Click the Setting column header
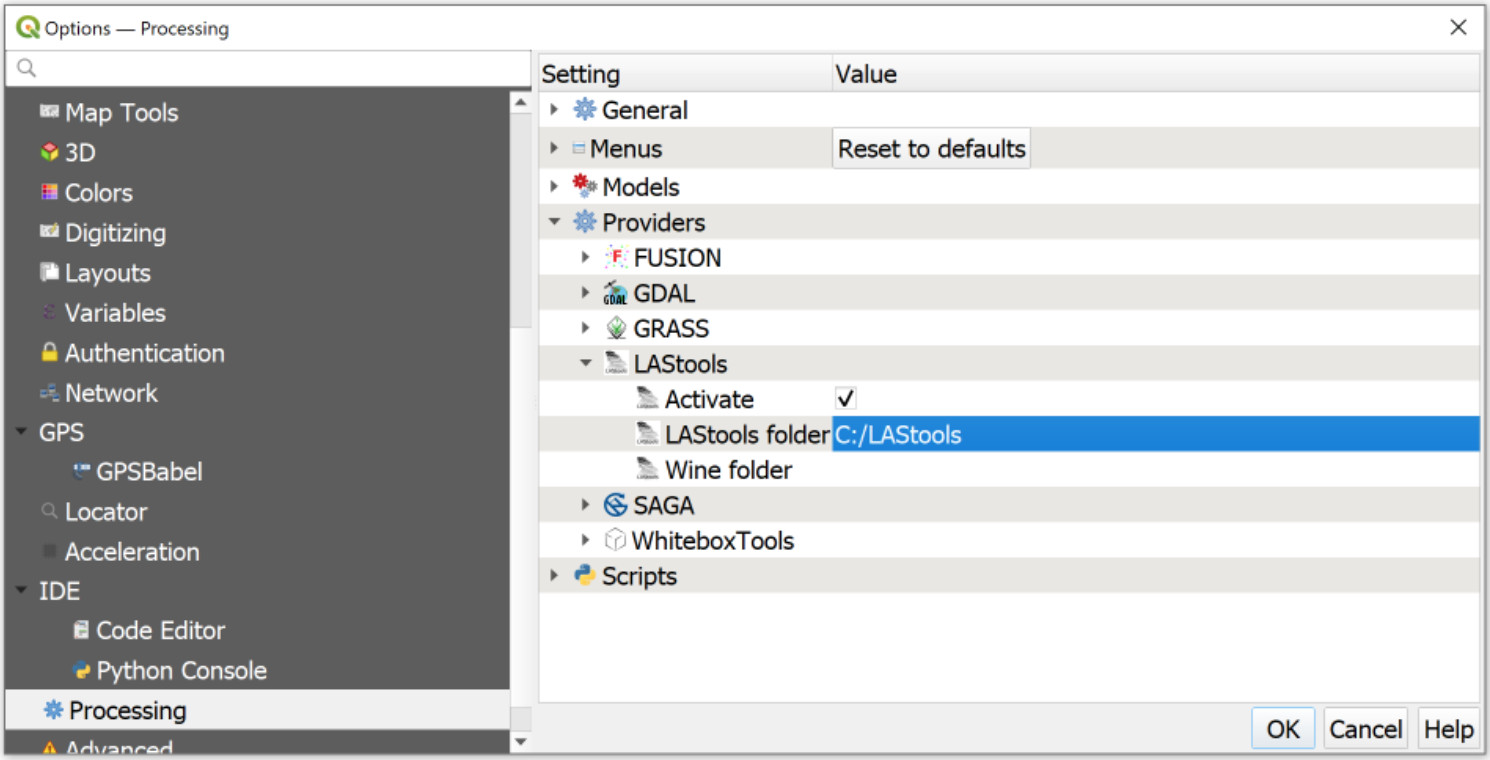Screen dimensions: 1490x760 point(686,74)
